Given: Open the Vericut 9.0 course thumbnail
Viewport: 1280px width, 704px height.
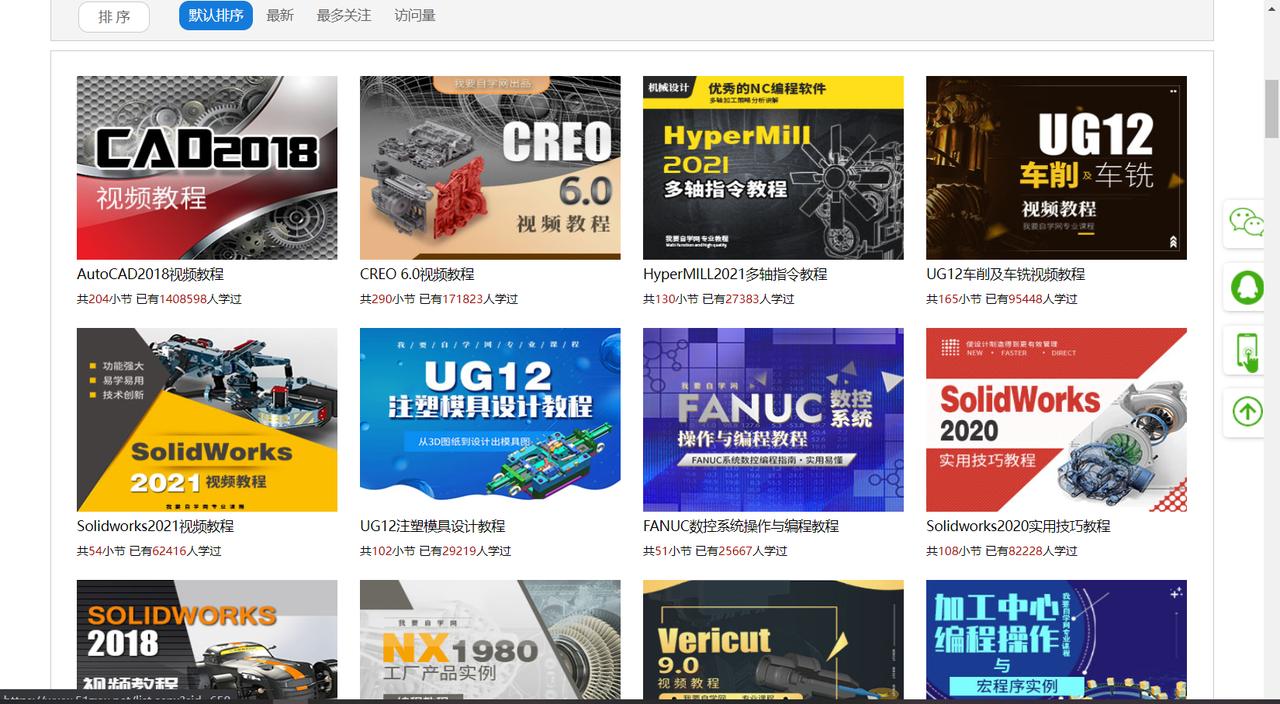Looking at the screenshot, I should point(772,645).
